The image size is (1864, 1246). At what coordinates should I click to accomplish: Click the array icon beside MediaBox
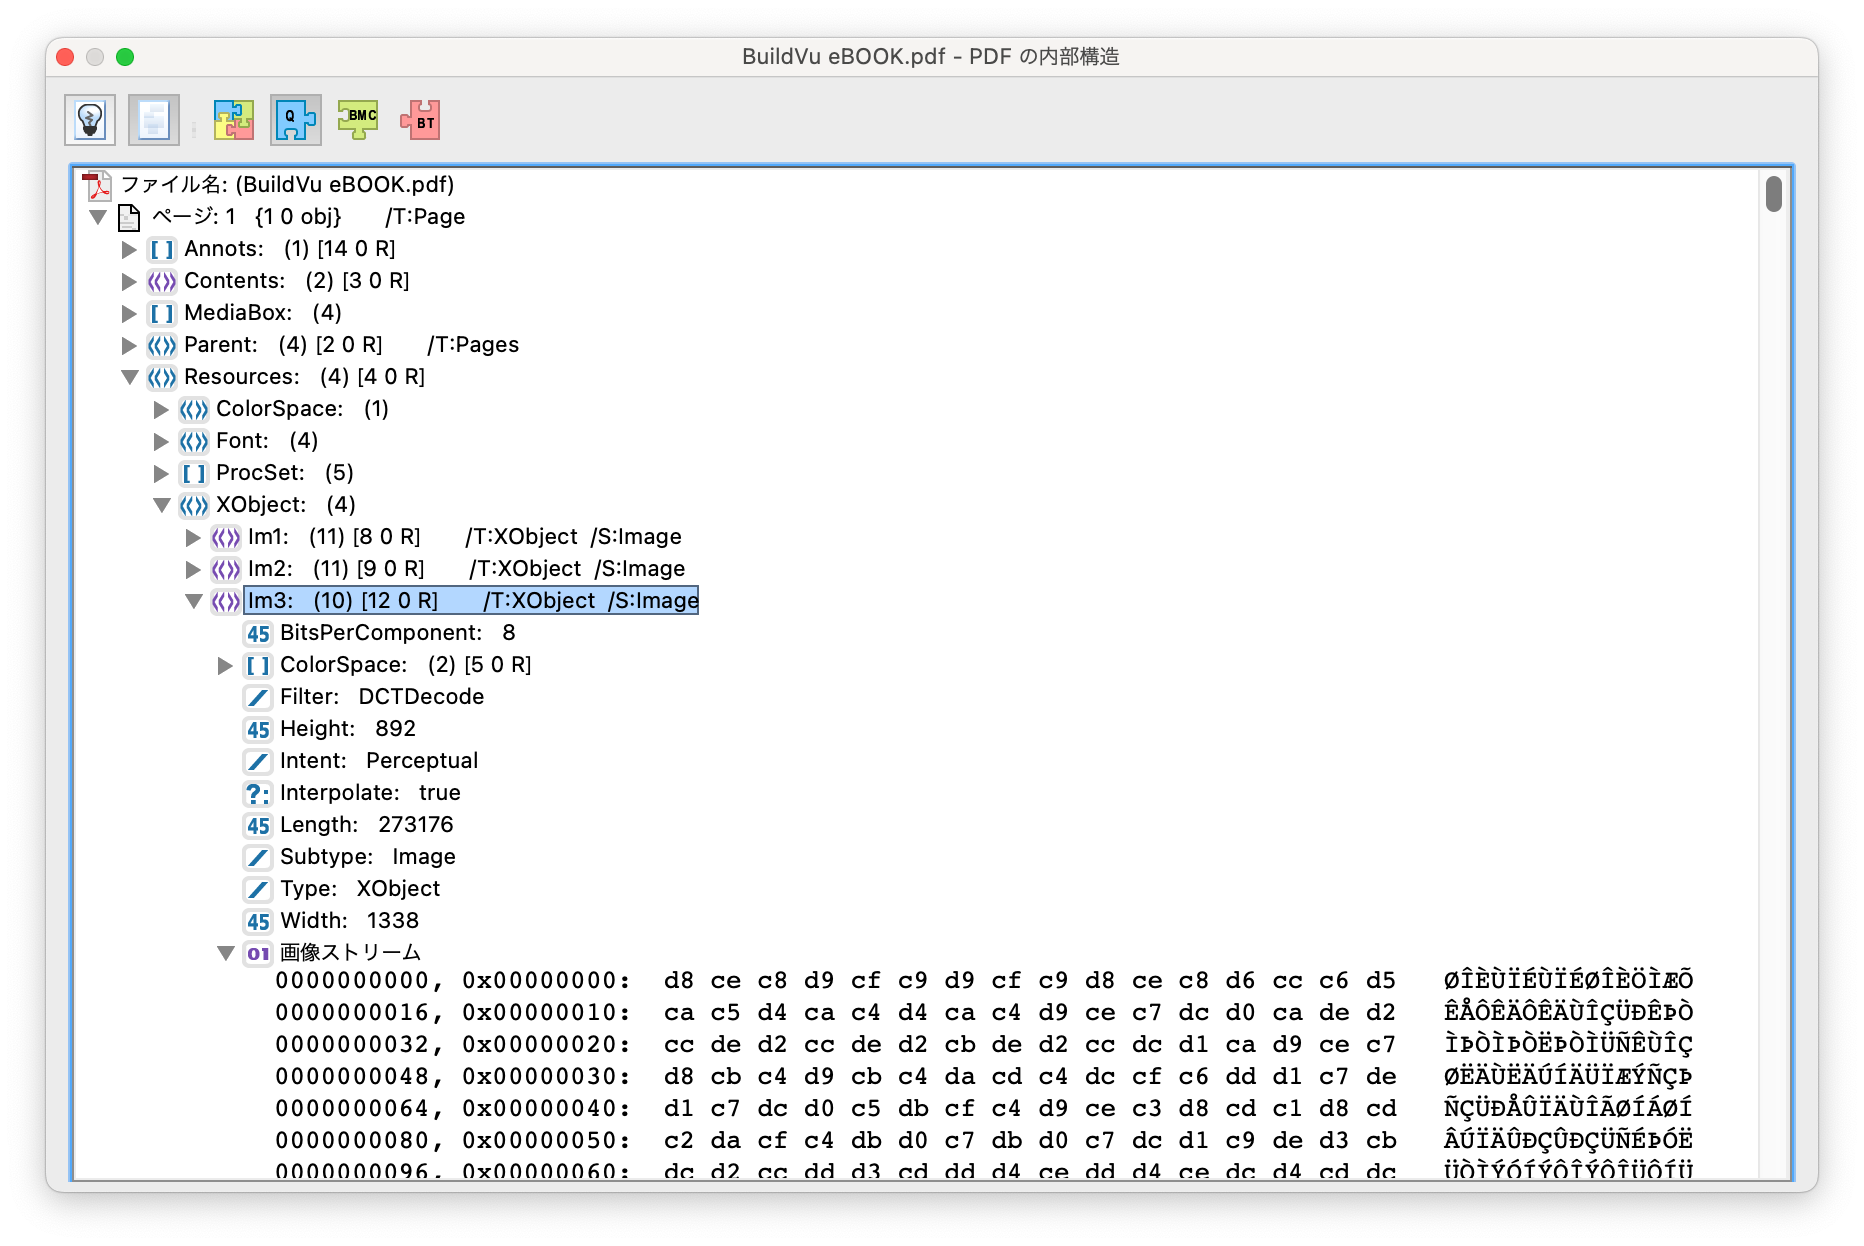click(x=162, y=313)
